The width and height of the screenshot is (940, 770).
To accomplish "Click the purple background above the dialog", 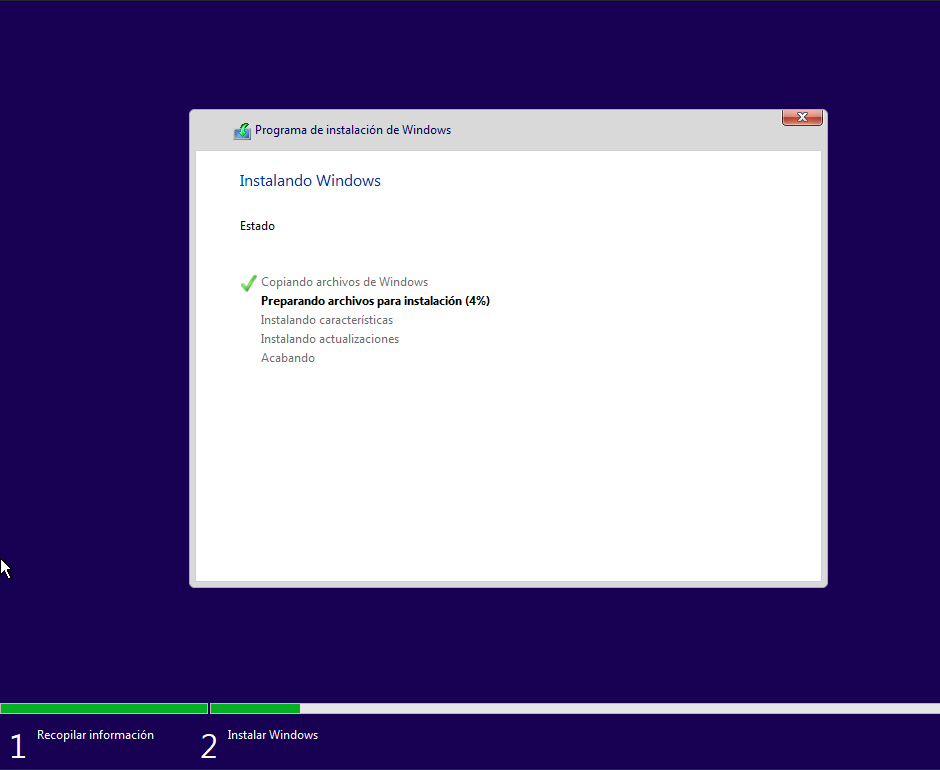I will (x=470, y=54).
